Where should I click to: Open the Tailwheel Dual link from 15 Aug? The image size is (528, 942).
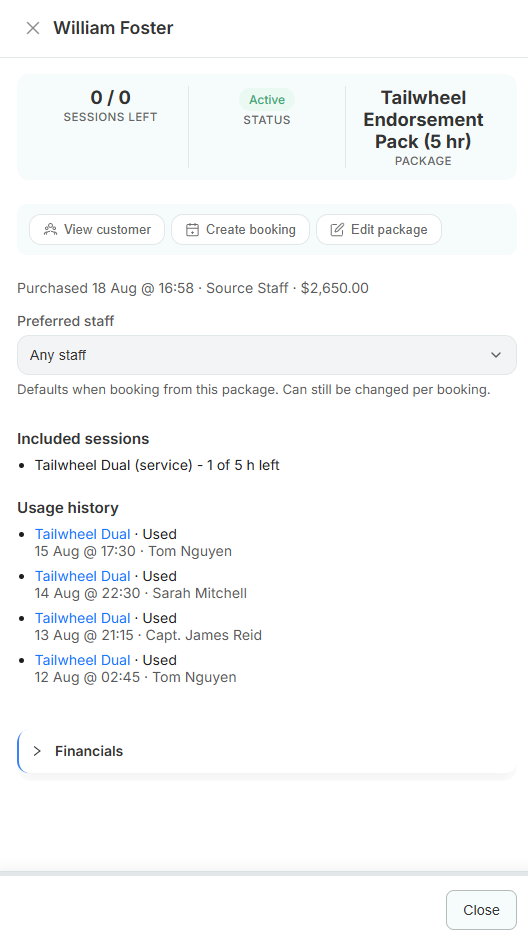[82, 534]
